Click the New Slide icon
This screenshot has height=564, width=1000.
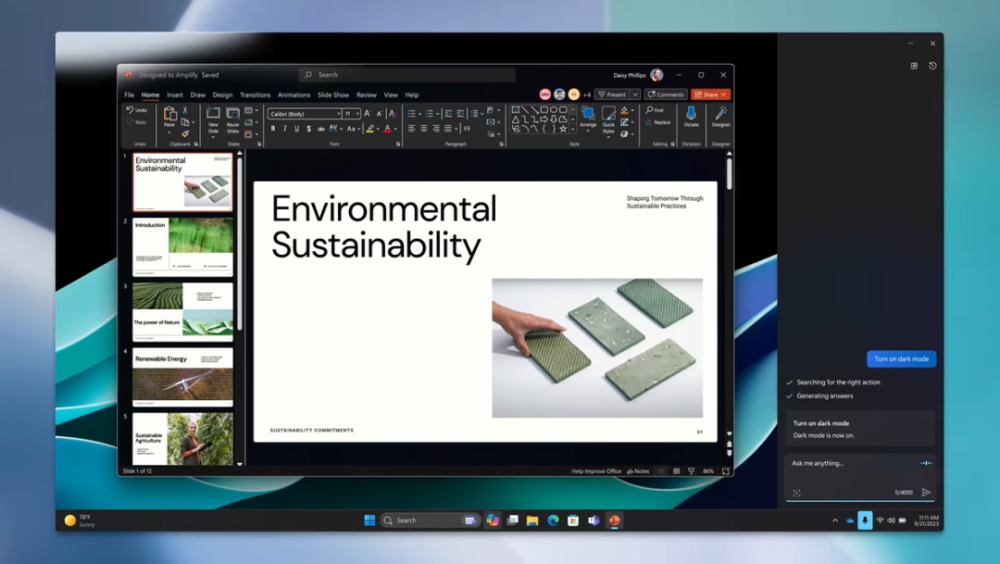[x=213, y=114]
